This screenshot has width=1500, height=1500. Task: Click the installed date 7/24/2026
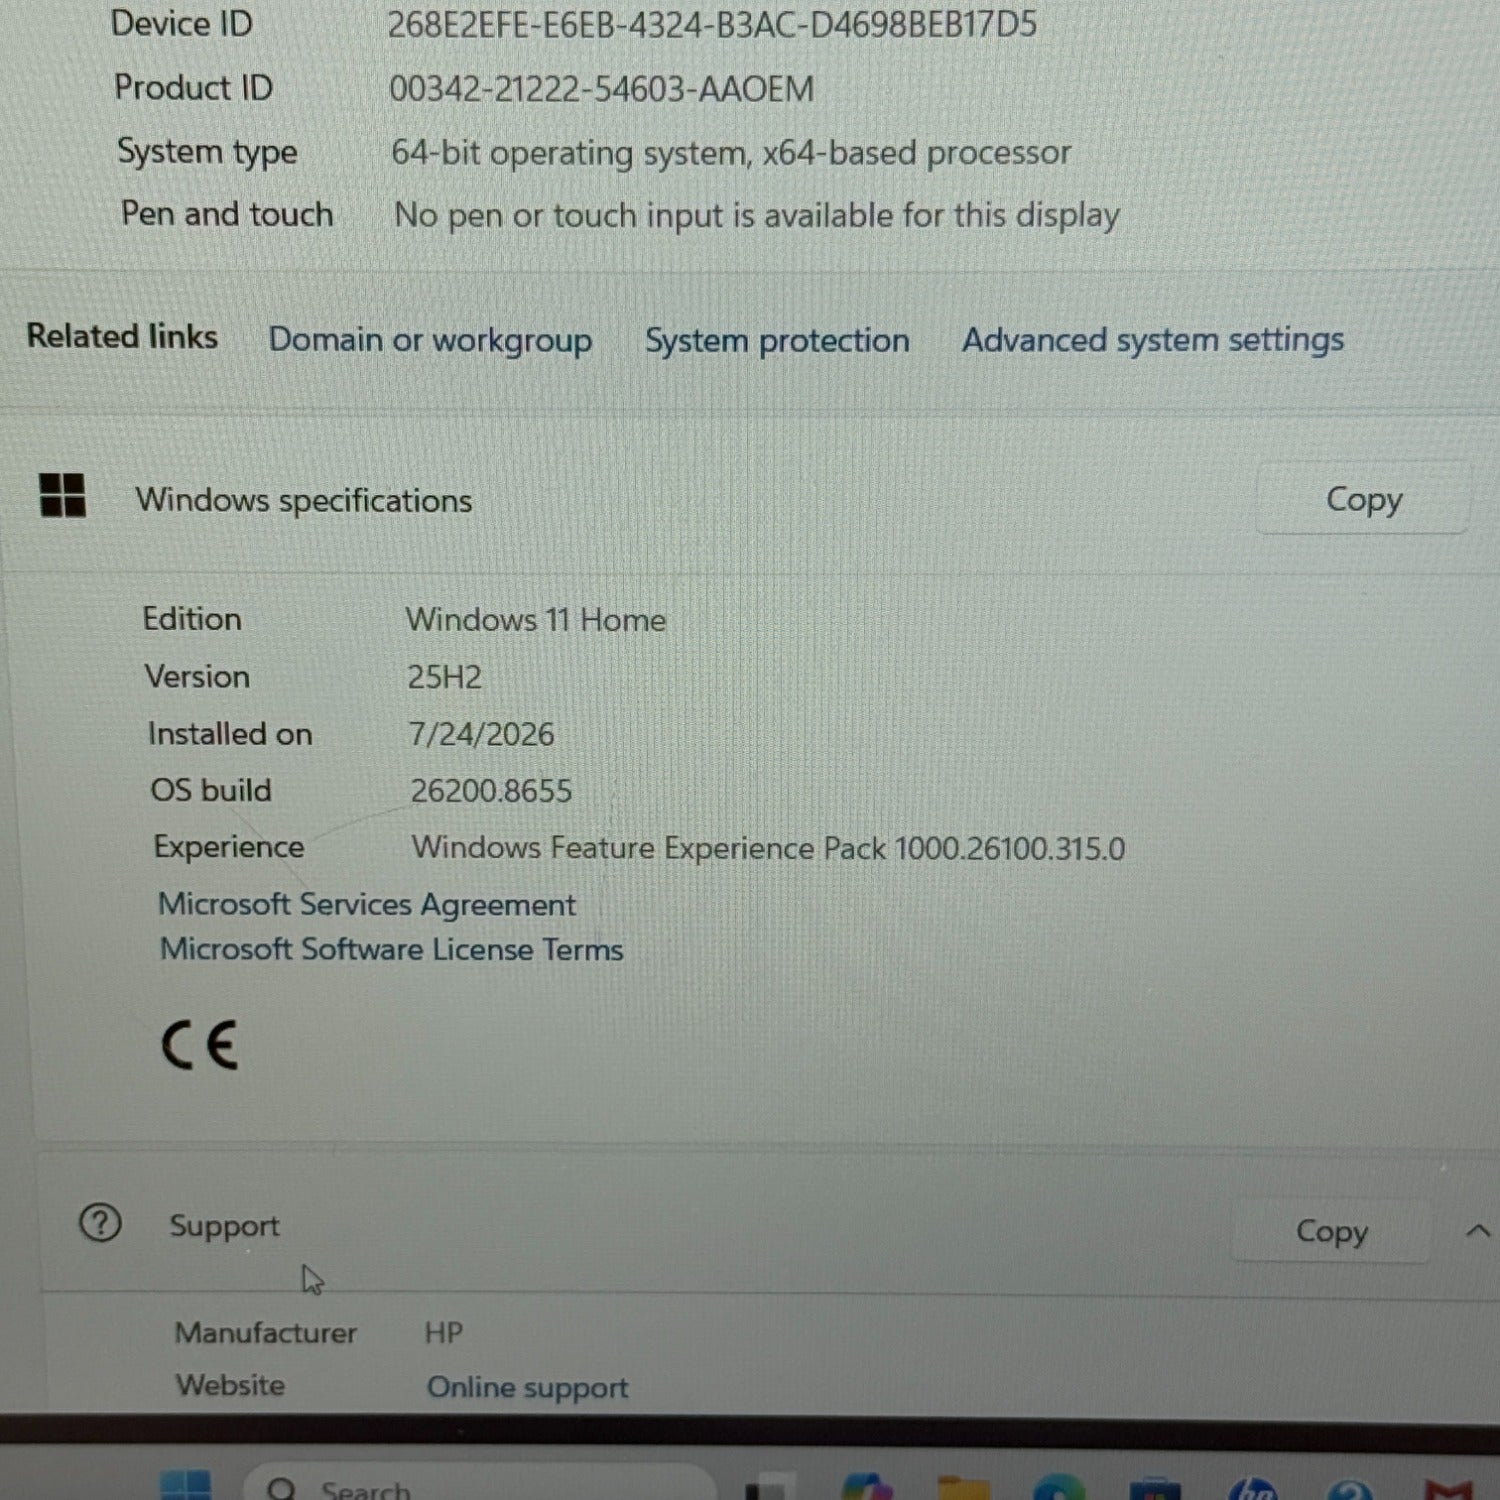tap(480, 734)
